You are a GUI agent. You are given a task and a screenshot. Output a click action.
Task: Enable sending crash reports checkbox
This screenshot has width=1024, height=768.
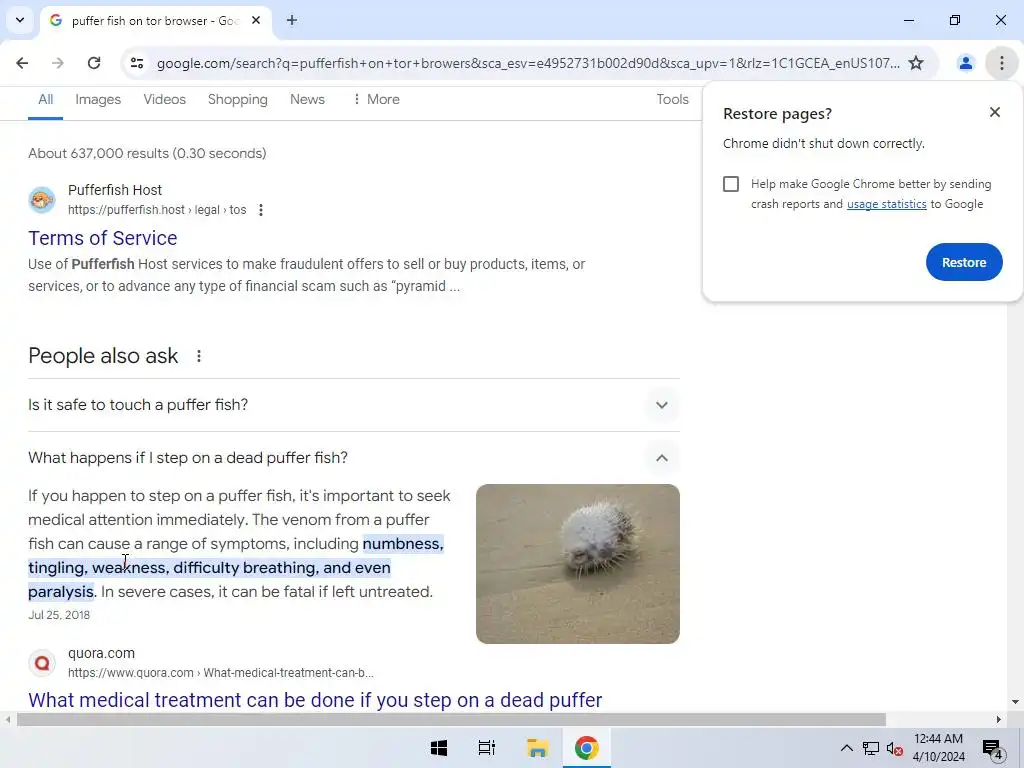(731, 184)
